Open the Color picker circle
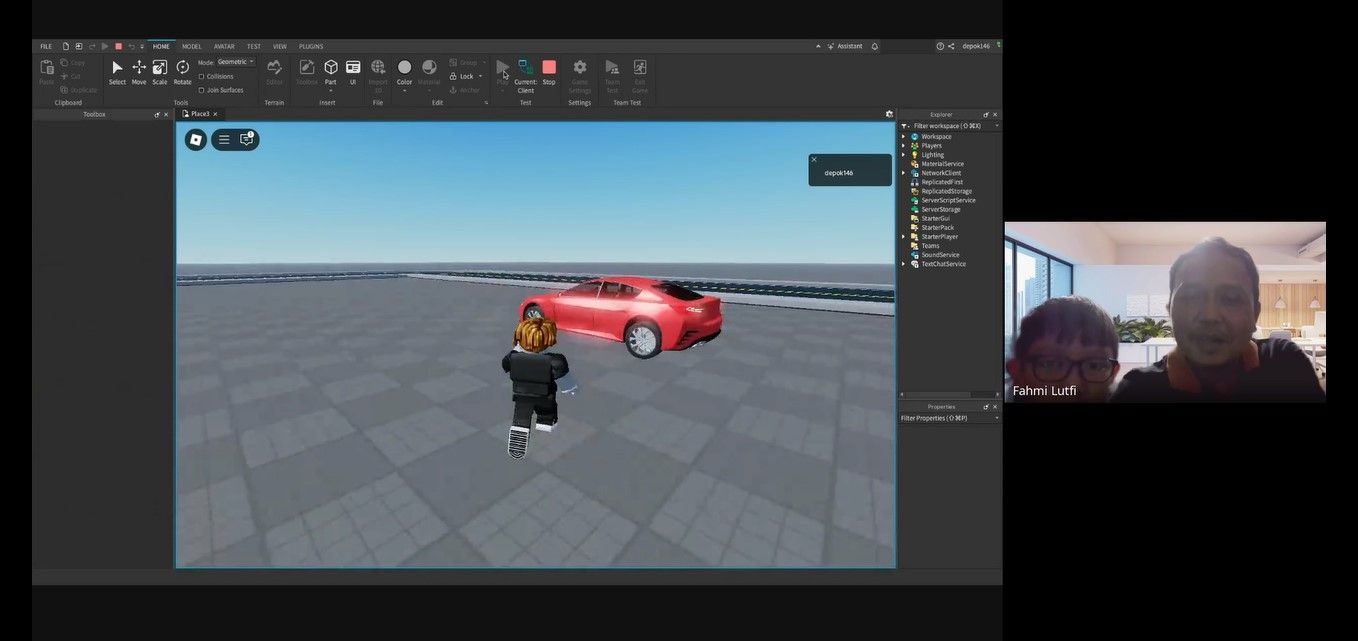The height and width of the screenshot is (641, 1358). (404, 67)
